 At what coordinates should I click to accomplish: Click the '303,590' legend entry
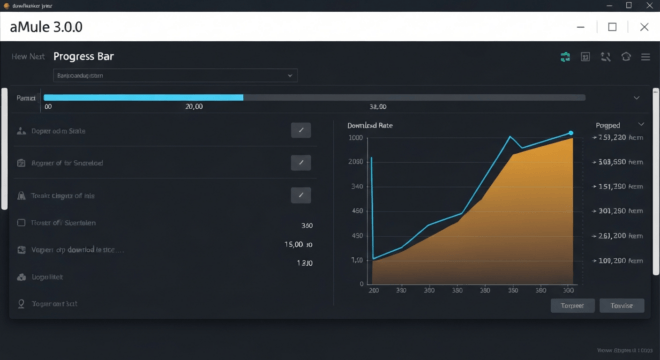click(618, 162)
